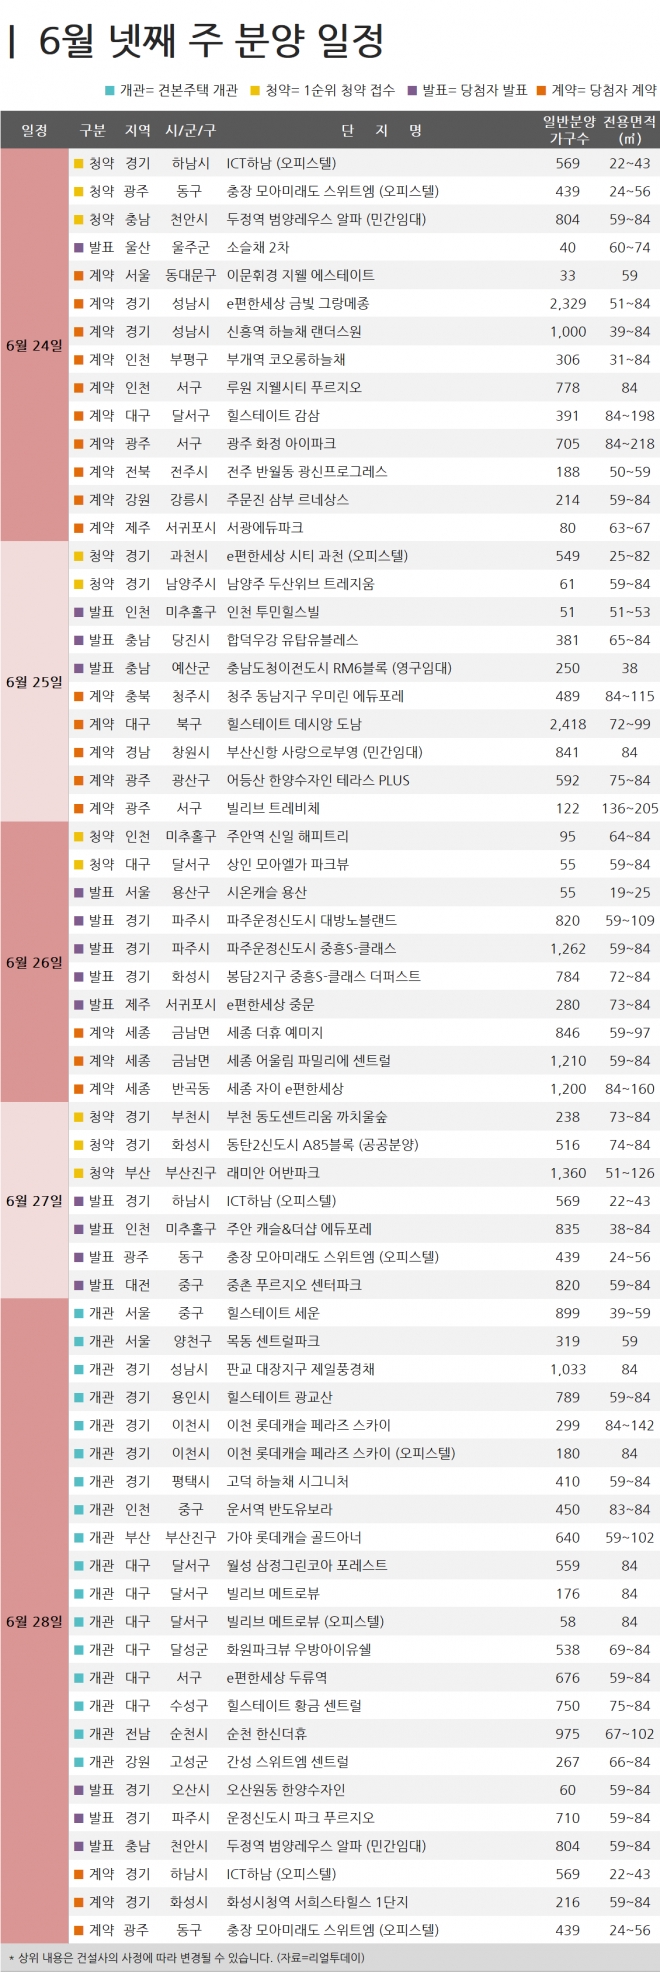Click '광주 화정 아이파크' complex name
Viewport: 660px width, 1972px height.
coord(281,443)
